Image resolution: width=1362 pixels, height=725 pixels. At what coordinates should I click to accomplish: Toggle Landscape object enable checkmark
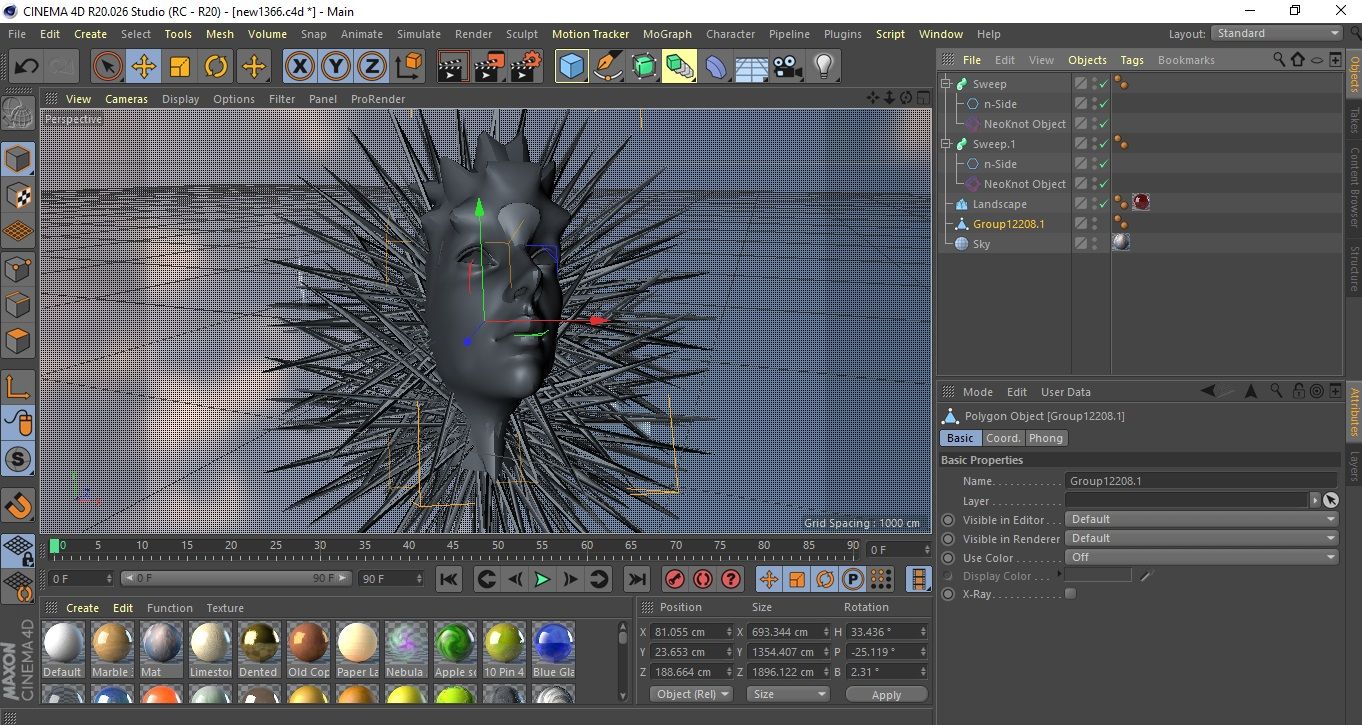tap(1103, 204)
